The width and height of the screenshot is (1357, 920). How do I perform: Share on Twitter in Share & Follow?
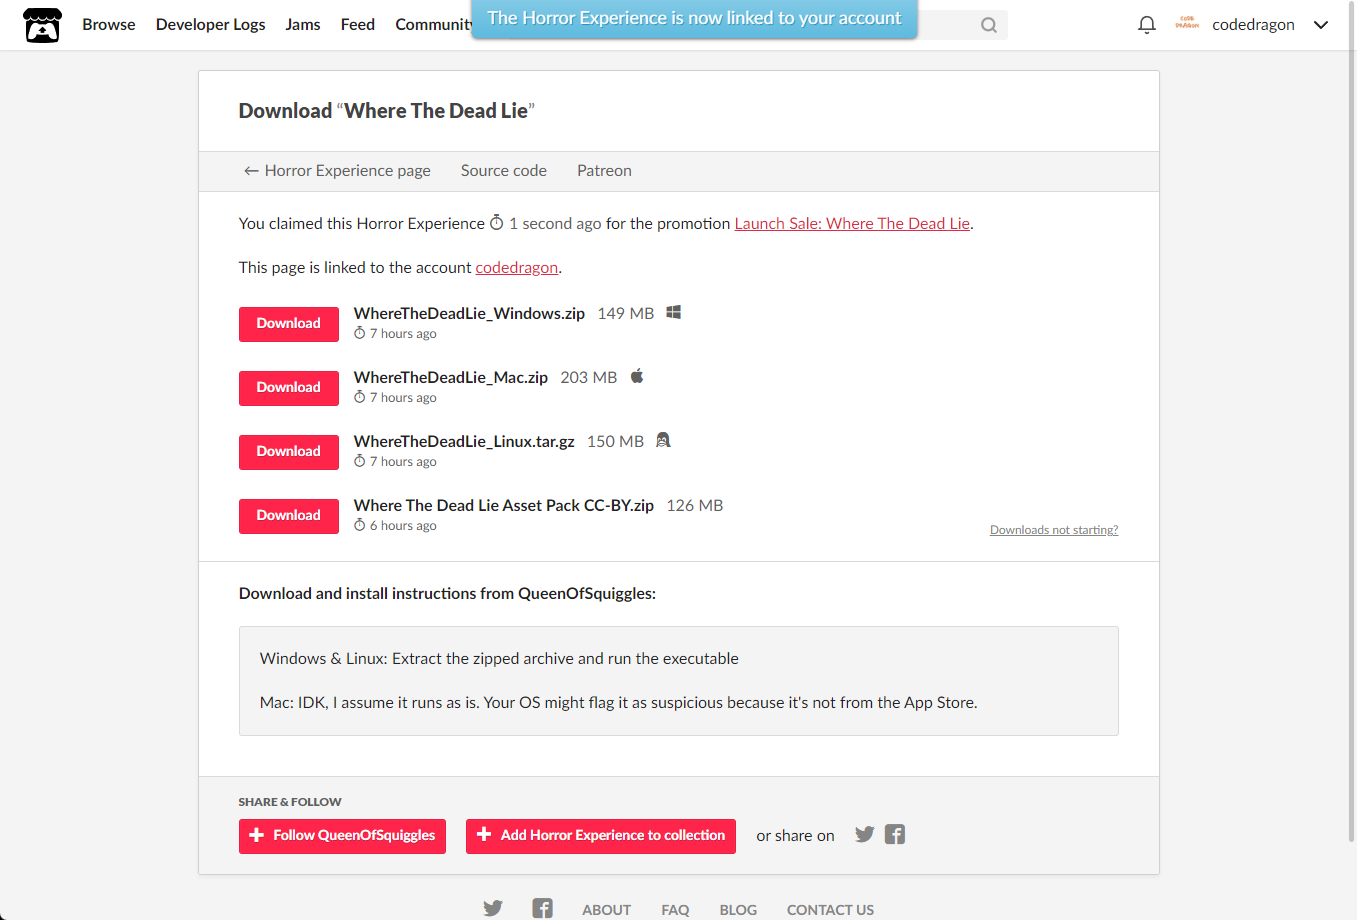[865, 835]
